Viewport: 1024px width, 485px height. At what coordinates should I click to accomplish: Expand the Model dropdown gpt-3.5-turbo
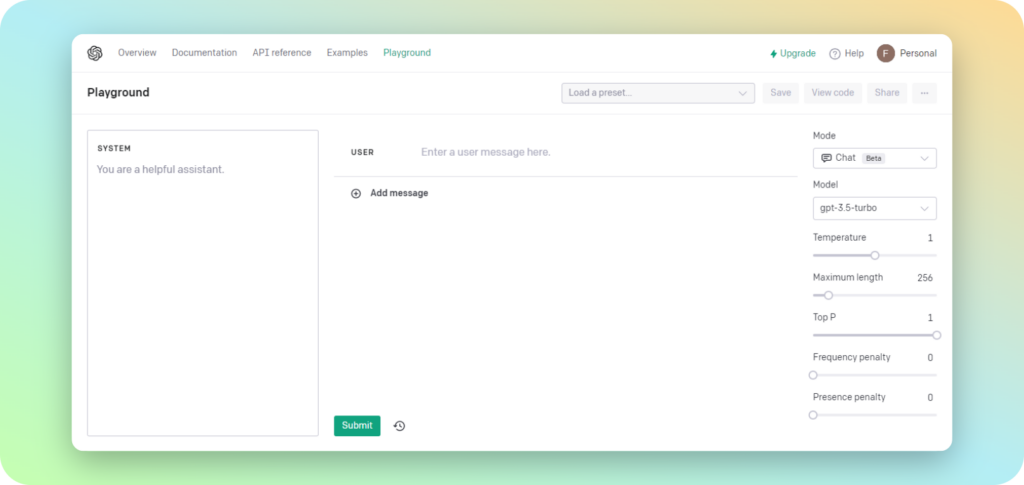pyautogui.click(x=874, y=208)
